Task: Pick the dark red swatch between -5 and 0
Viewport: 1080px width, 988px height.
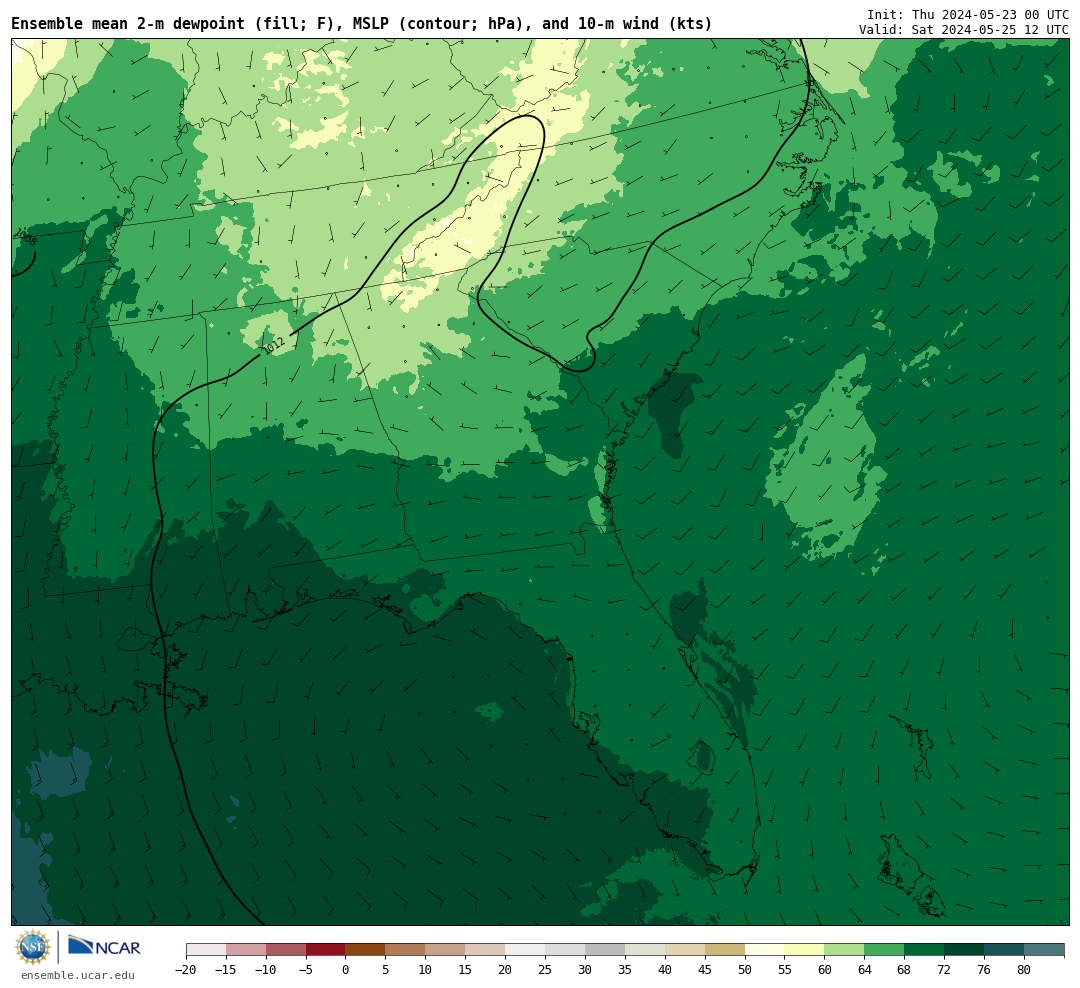Action: click(x=326, y=949)
